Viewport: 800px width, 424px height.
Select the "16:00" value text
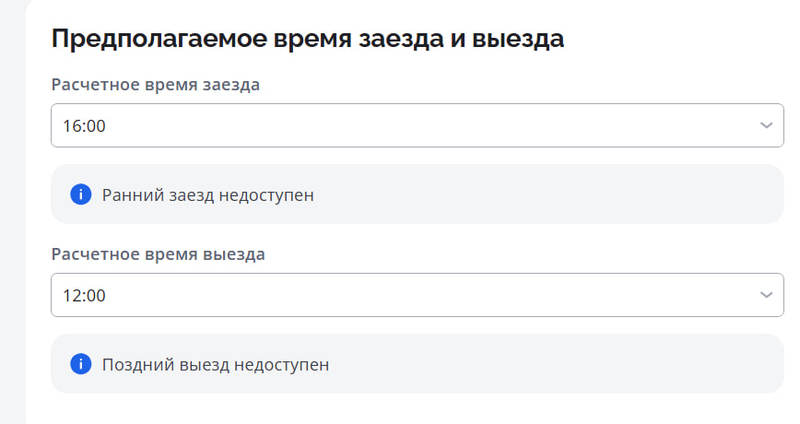point(85,126)
